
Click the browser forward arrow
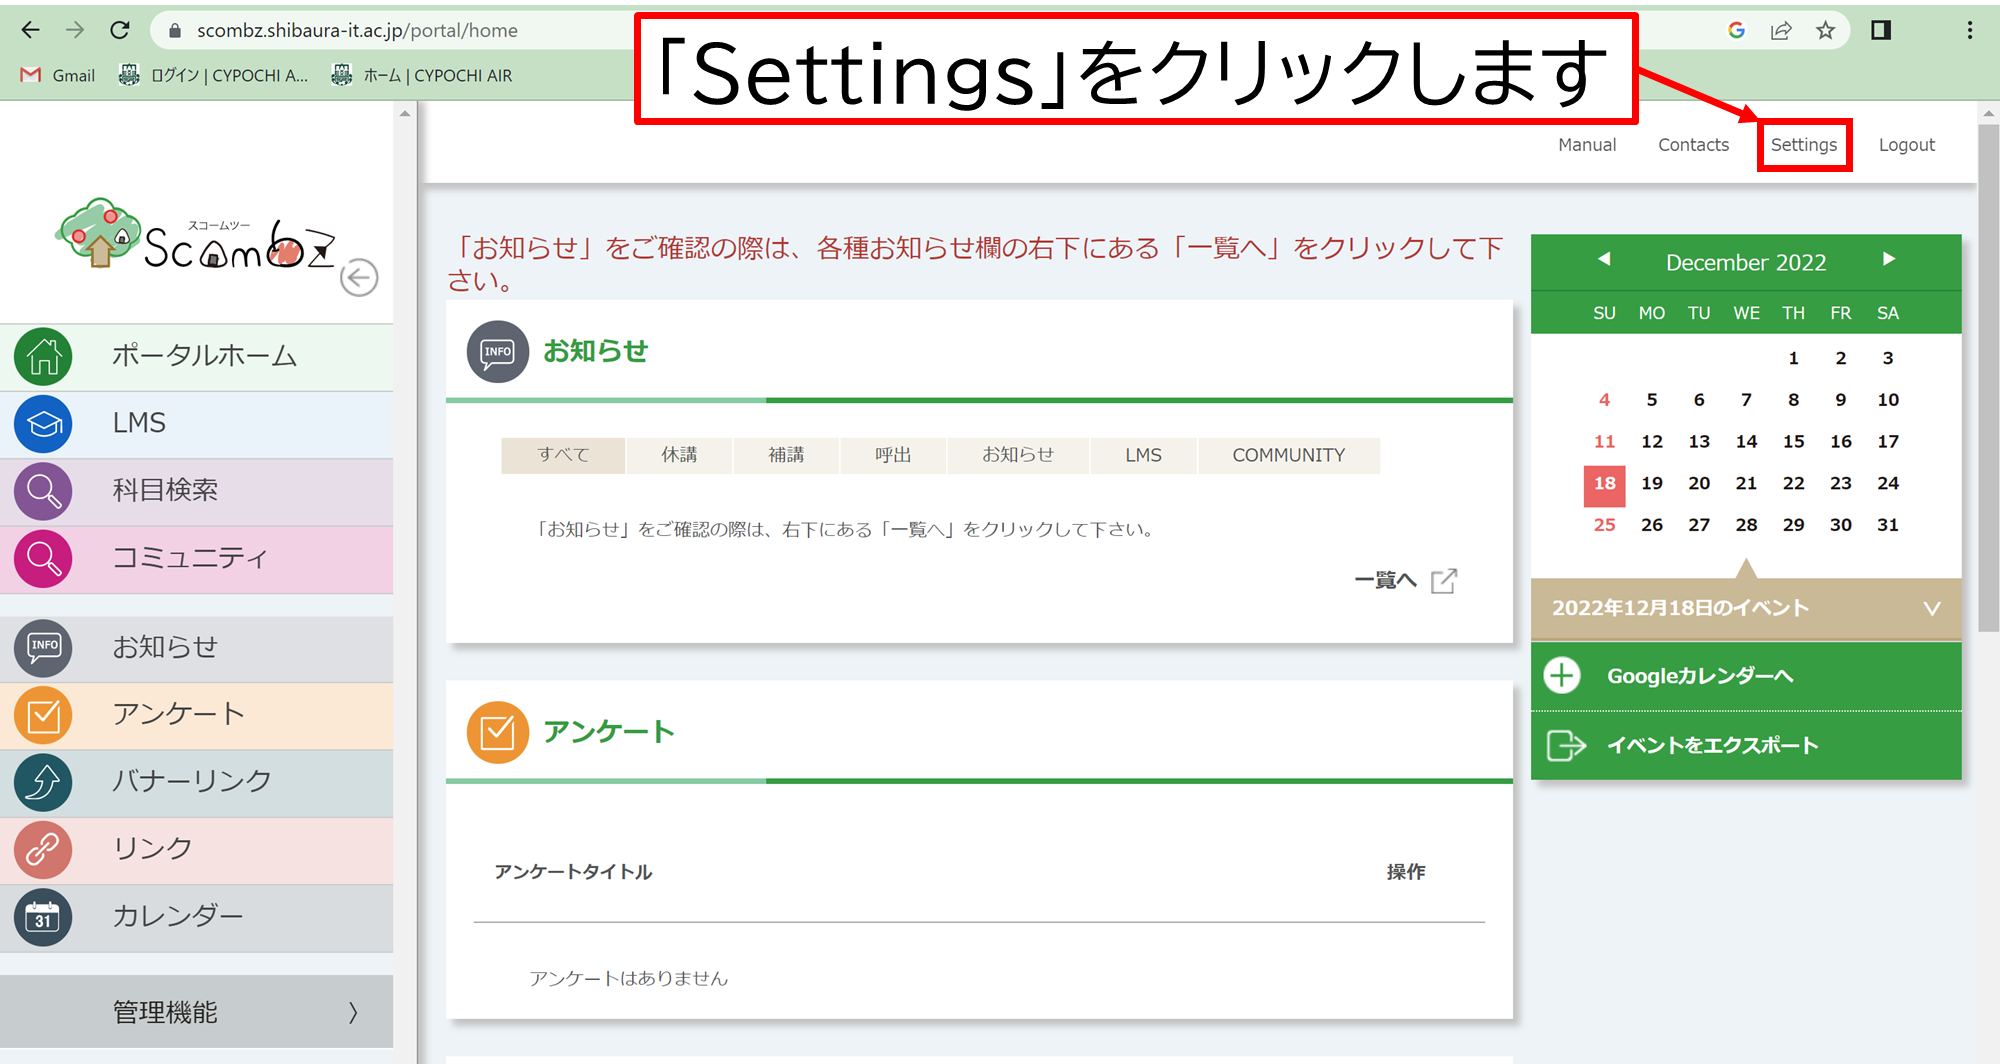(x=75, y=30)
